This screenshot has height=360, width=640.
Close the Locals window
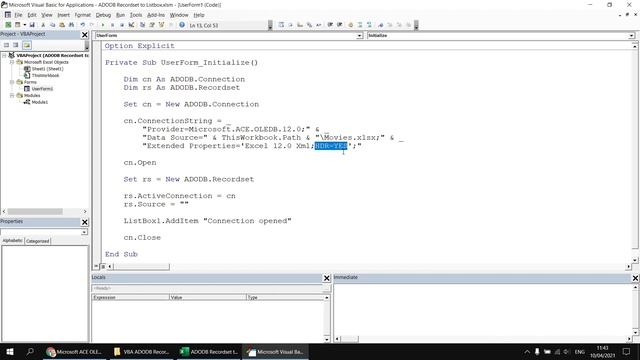(327, 278)
